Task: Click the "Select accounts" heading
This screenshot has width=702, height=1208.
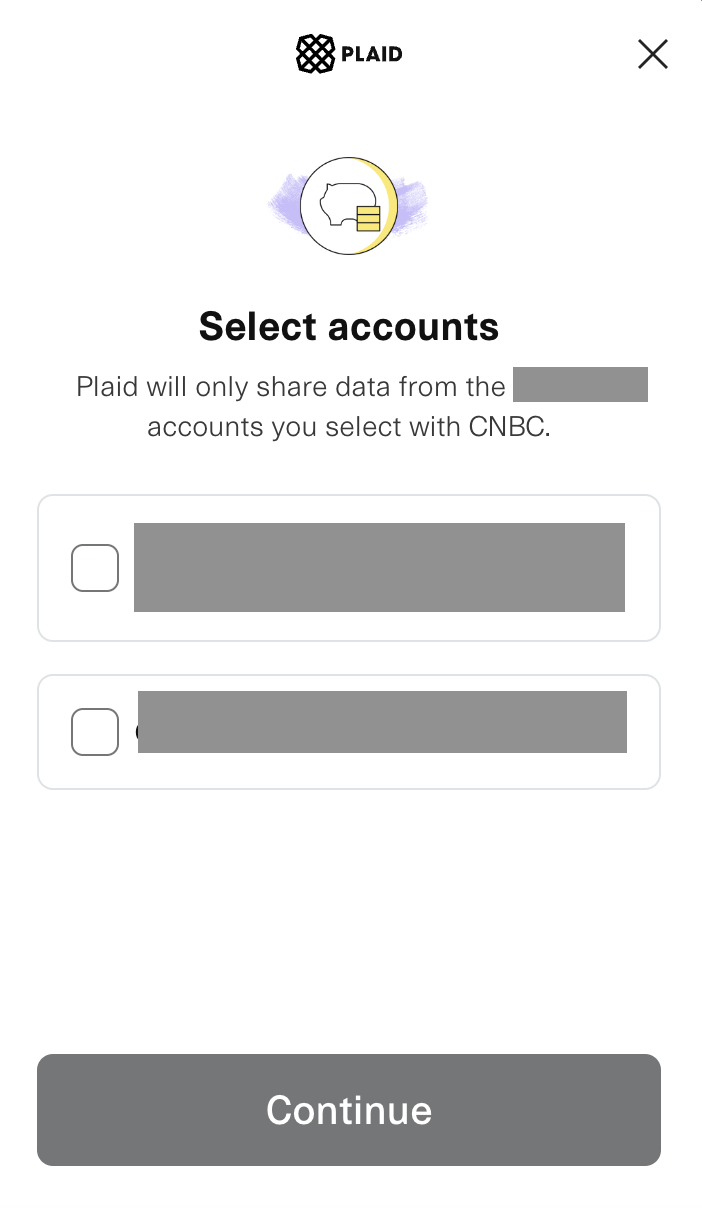Action: 349,327
